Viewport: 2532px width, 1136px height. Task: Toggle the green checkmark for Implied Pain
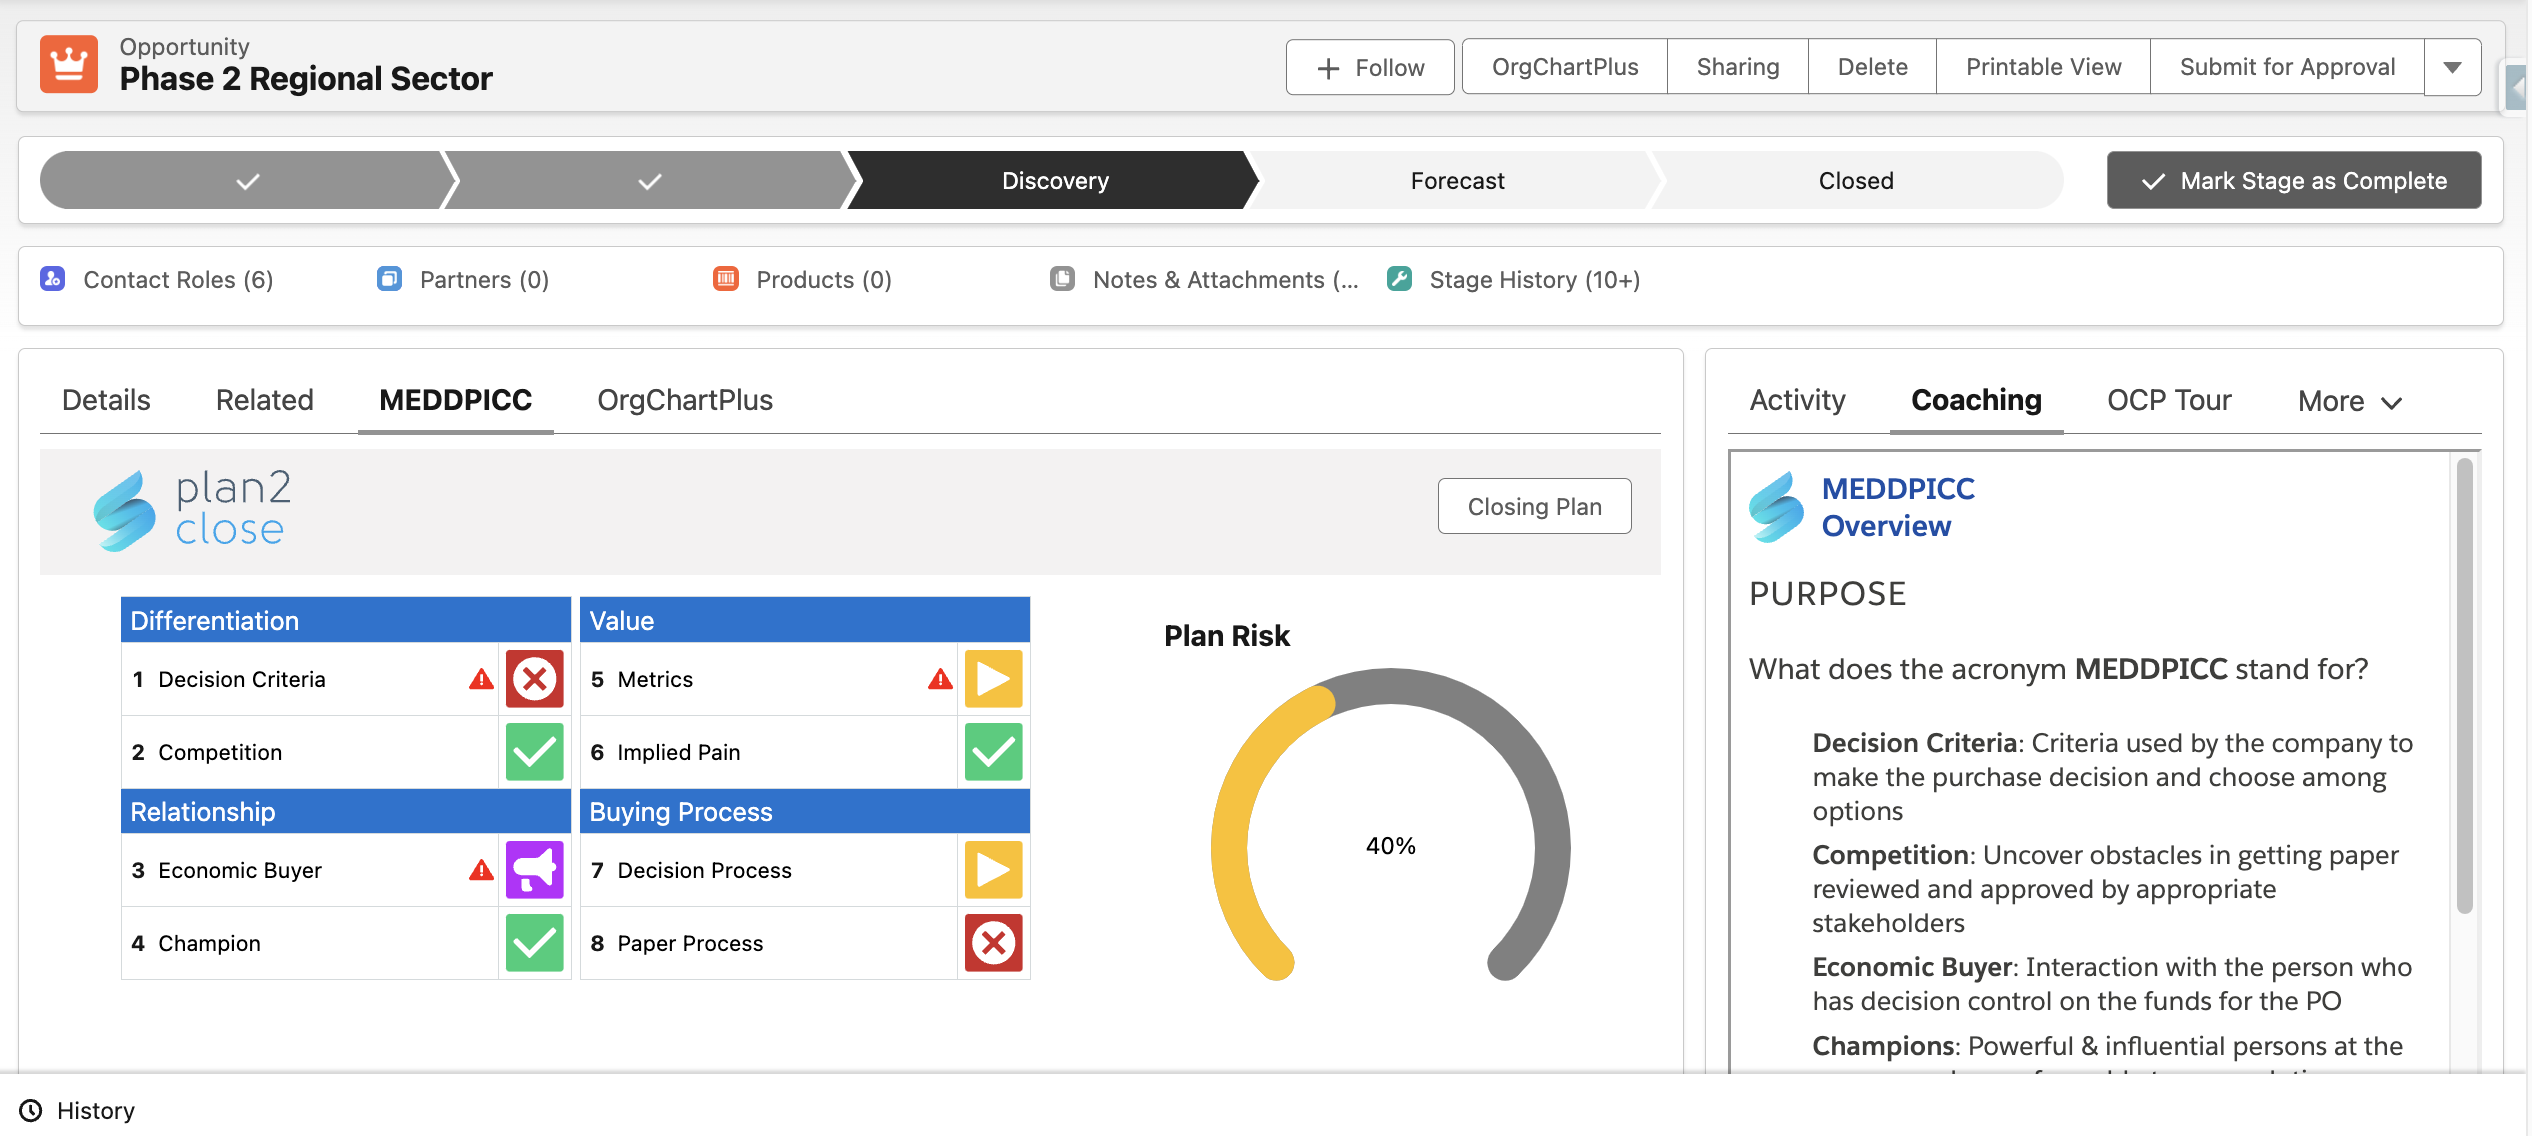993,752
